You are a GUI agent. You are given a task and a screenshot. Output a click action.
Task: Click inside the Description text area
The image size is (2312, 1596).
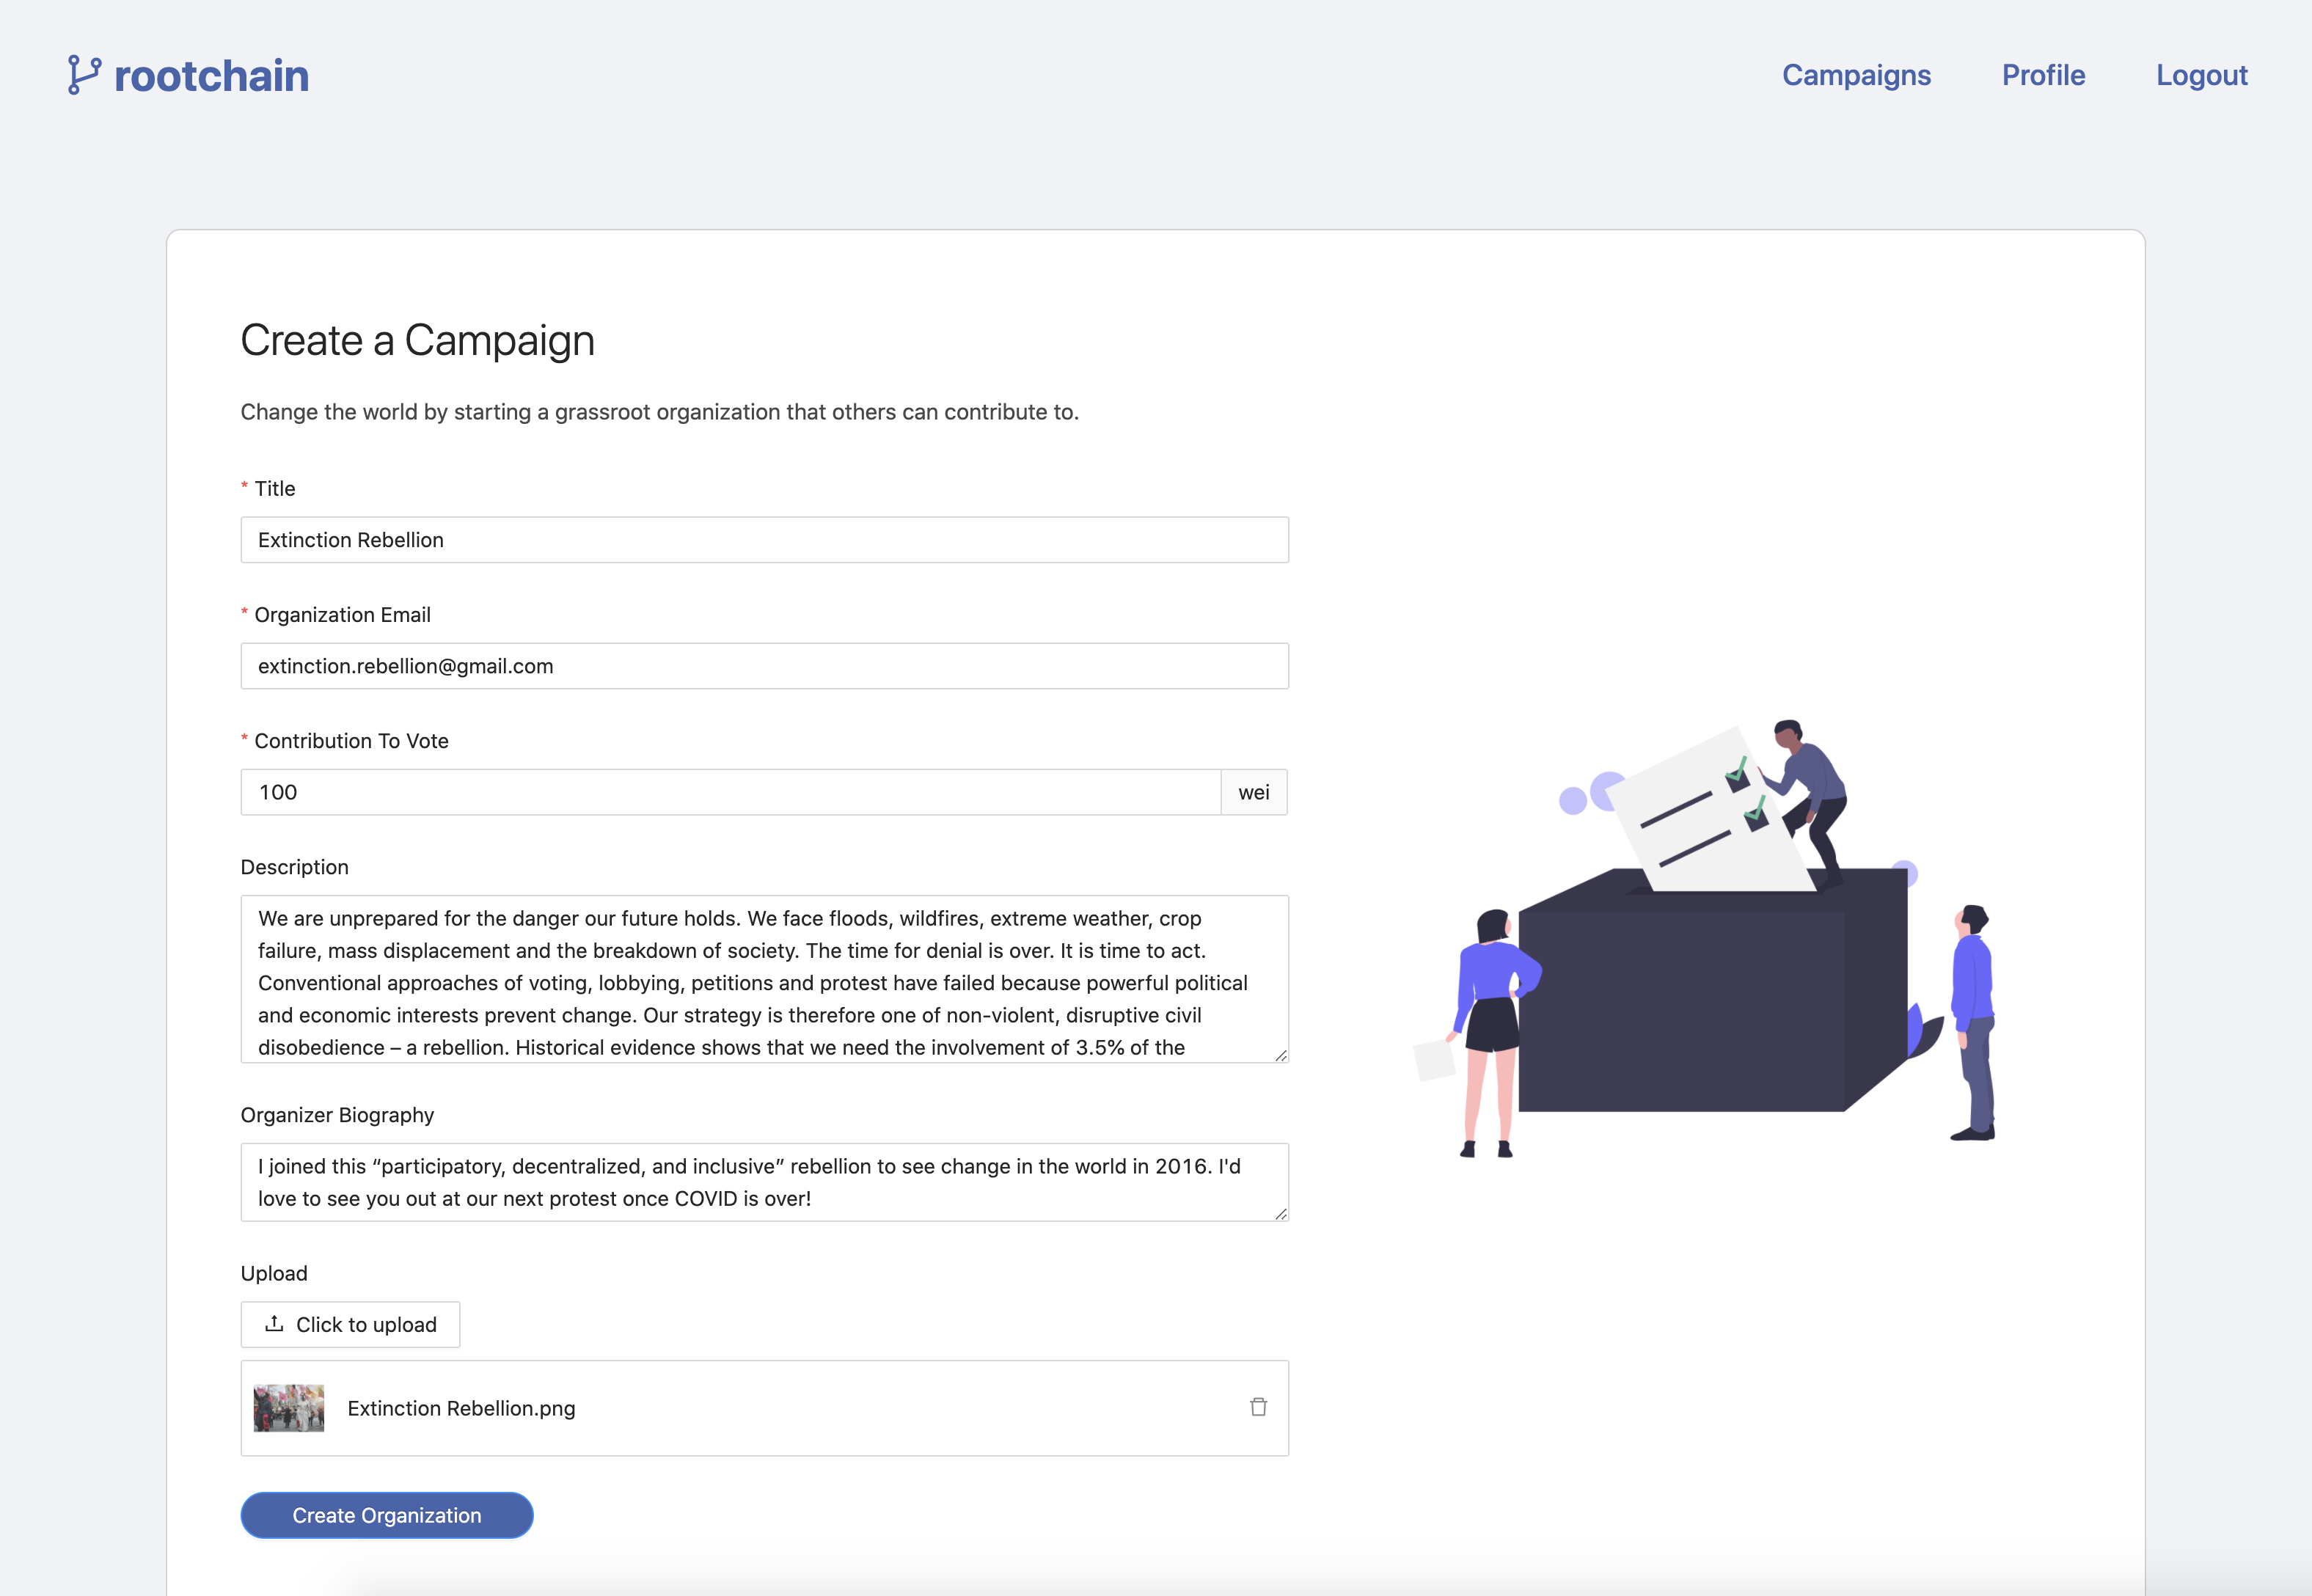(764, 979)
